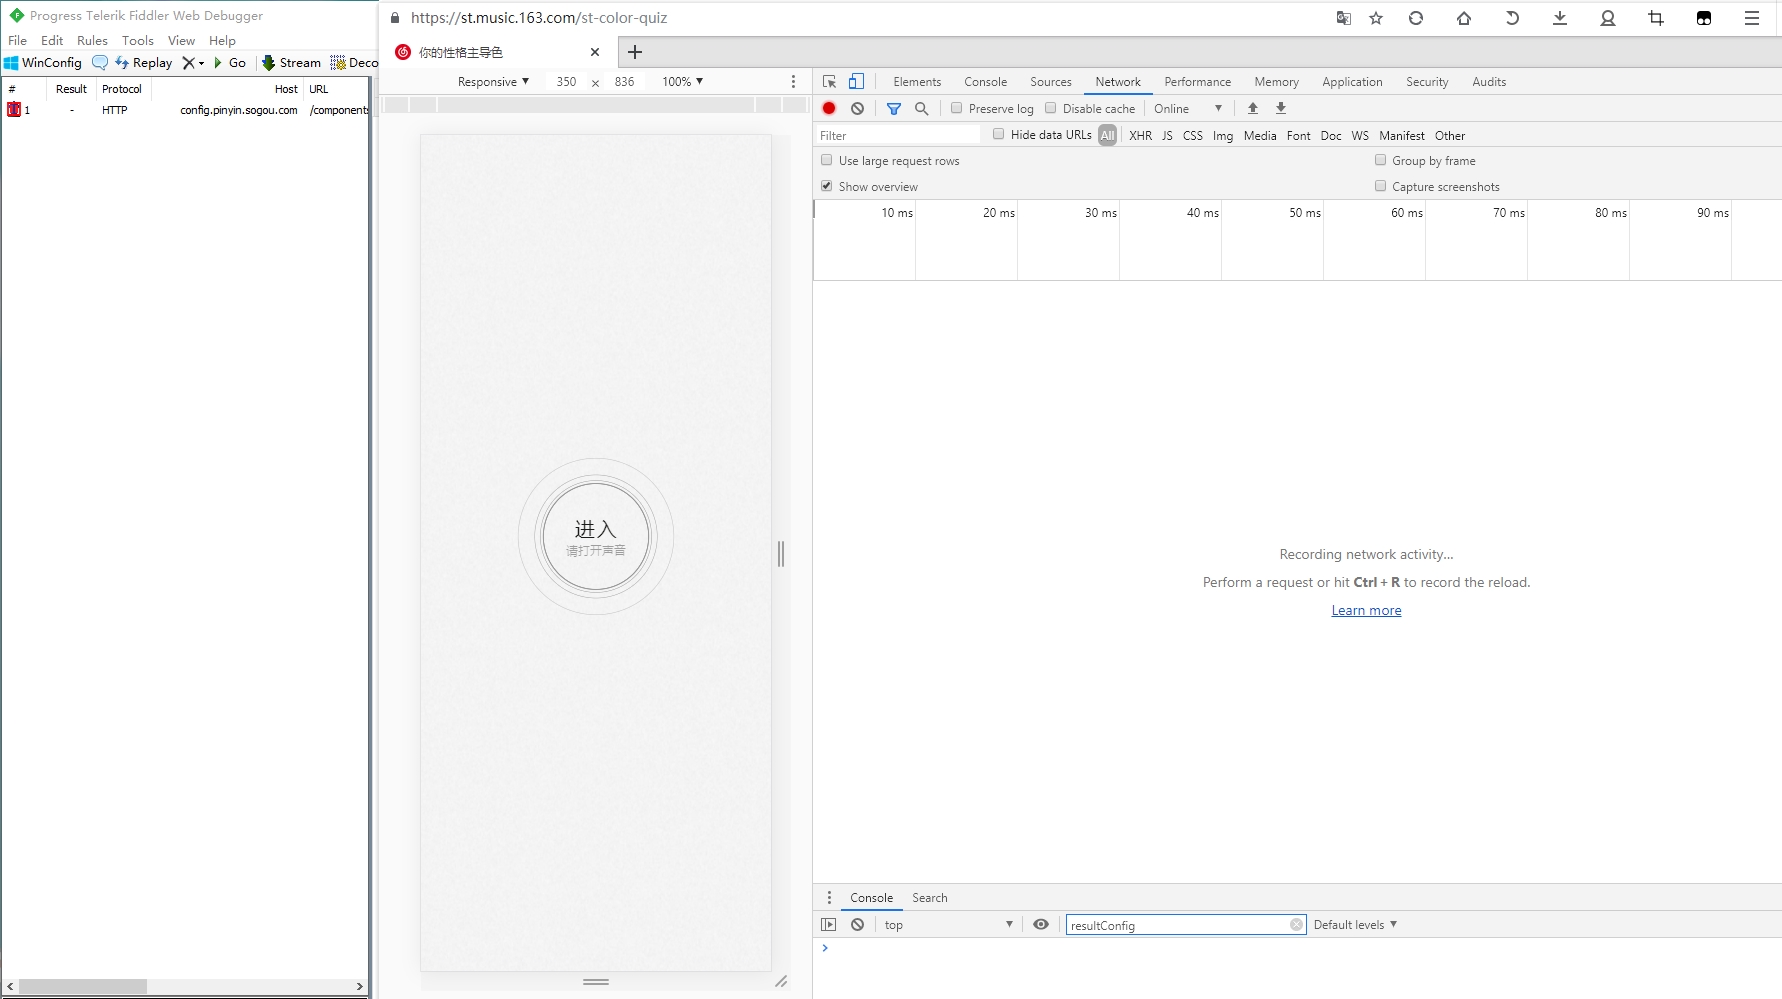Click browser home icon

point(1464,18)
